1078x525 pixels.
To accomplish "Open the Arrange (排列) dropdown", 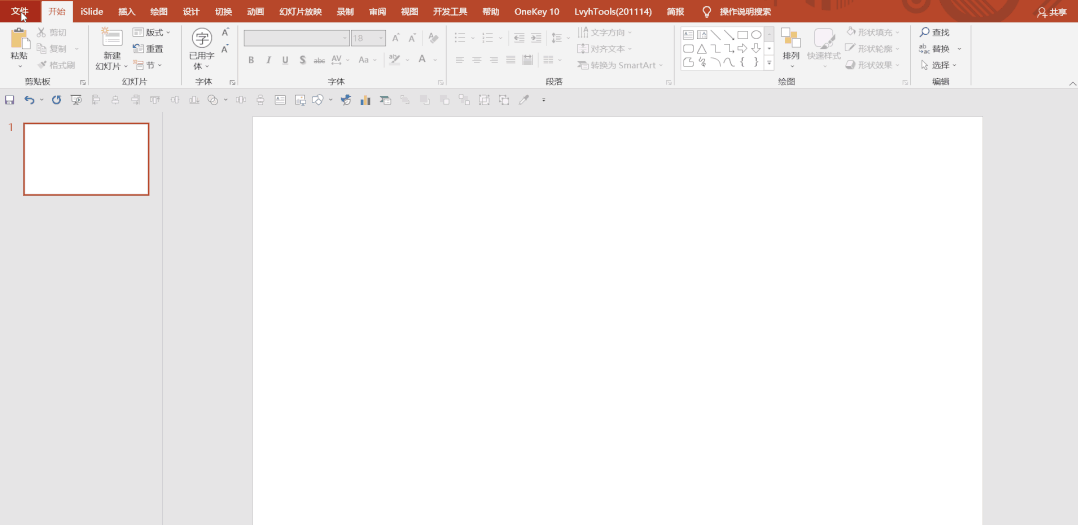I will [791, 48].
